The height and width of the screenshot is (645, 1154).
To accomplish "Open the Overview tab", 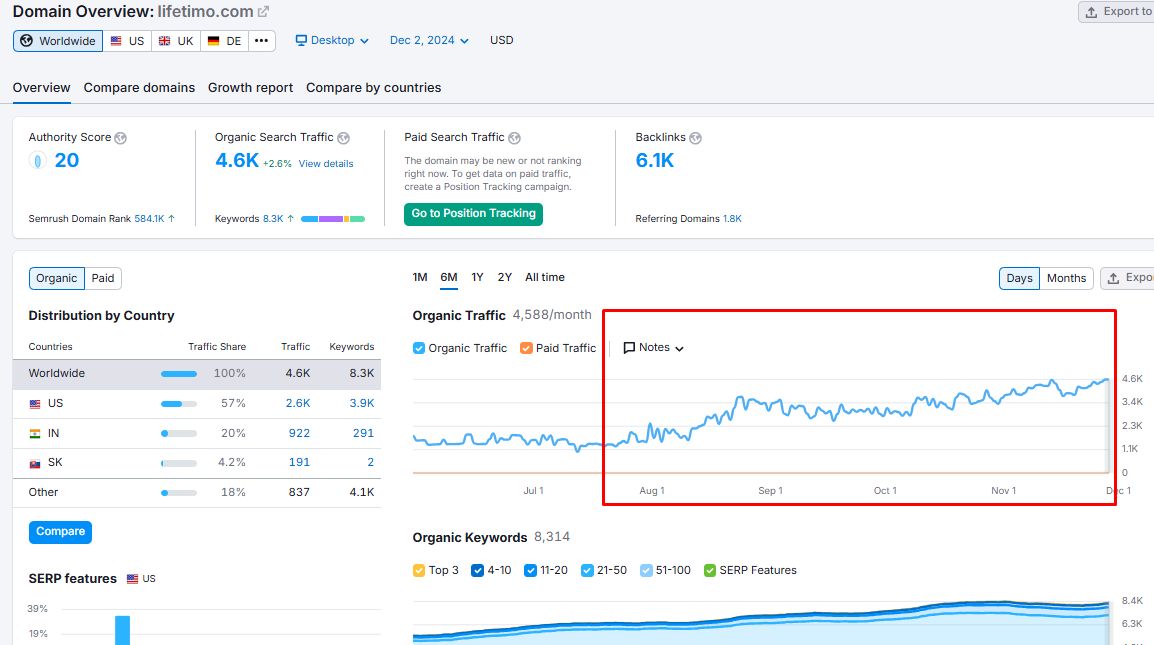I will pos(41,88).
